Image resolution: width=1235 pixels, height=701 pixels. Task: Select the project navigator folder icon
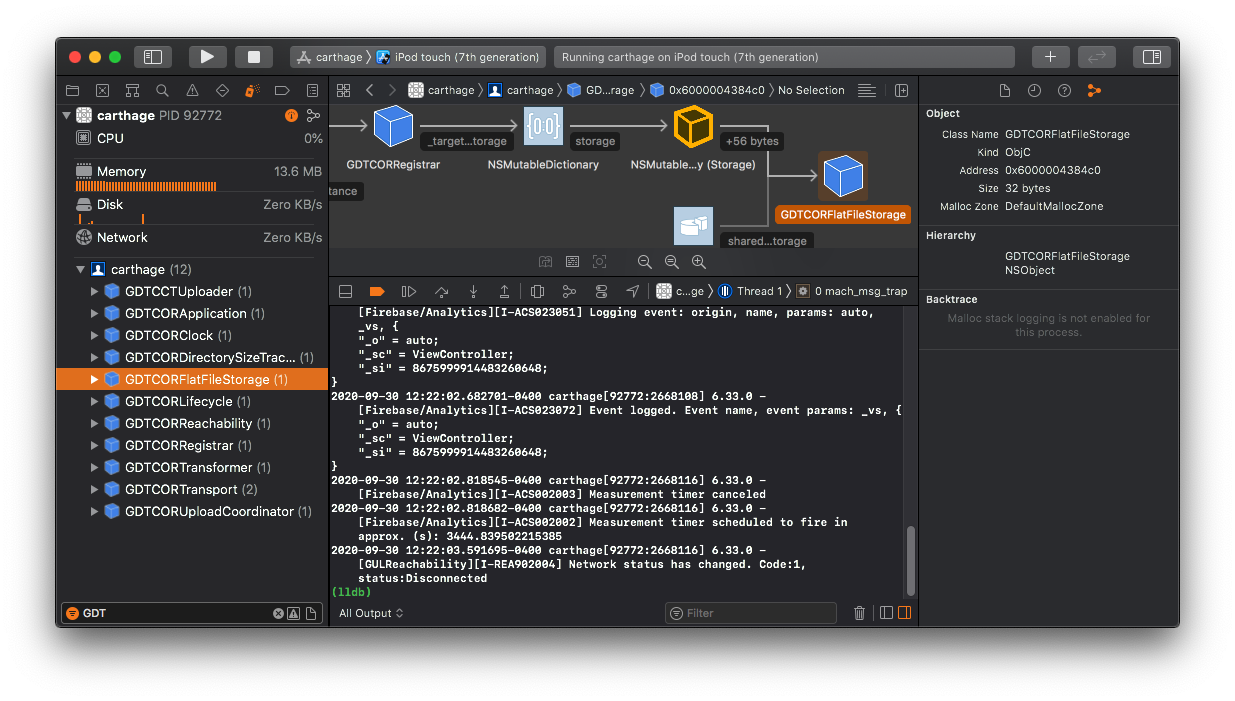pos(72,90)
